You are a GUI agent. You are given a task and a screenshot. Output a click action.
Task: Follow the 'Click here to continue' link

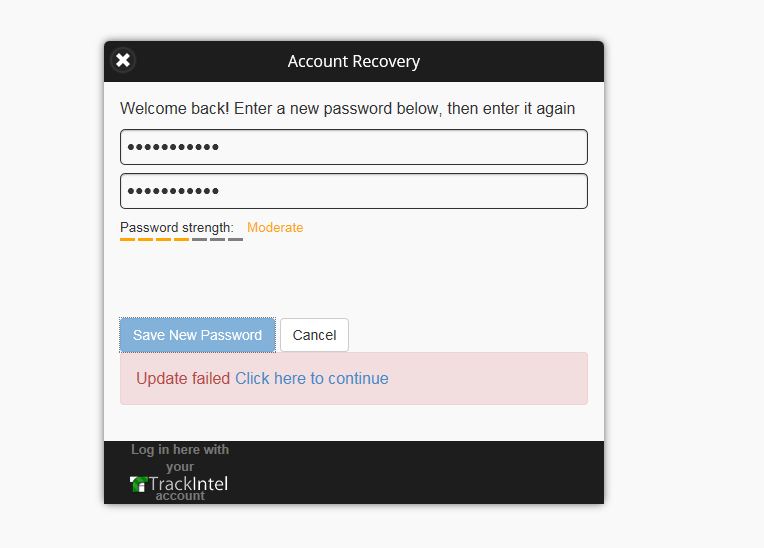[x=312, y=378]
